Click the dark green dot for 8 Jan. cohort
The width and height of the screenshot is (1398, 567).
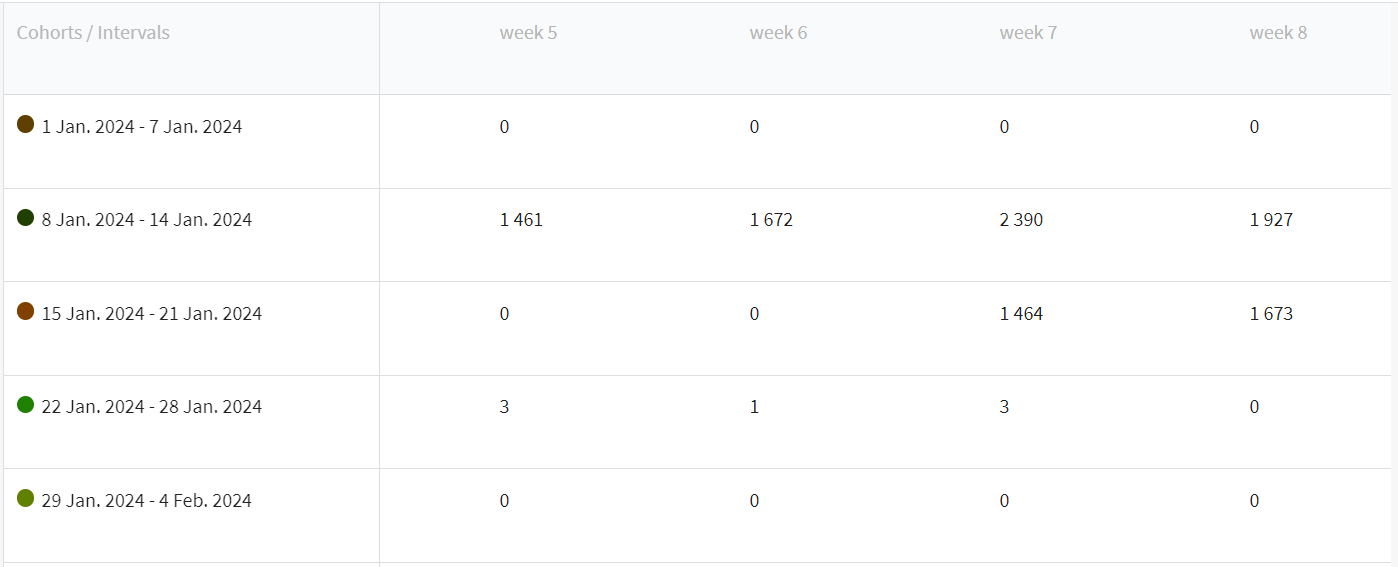(x=26, y=217)
